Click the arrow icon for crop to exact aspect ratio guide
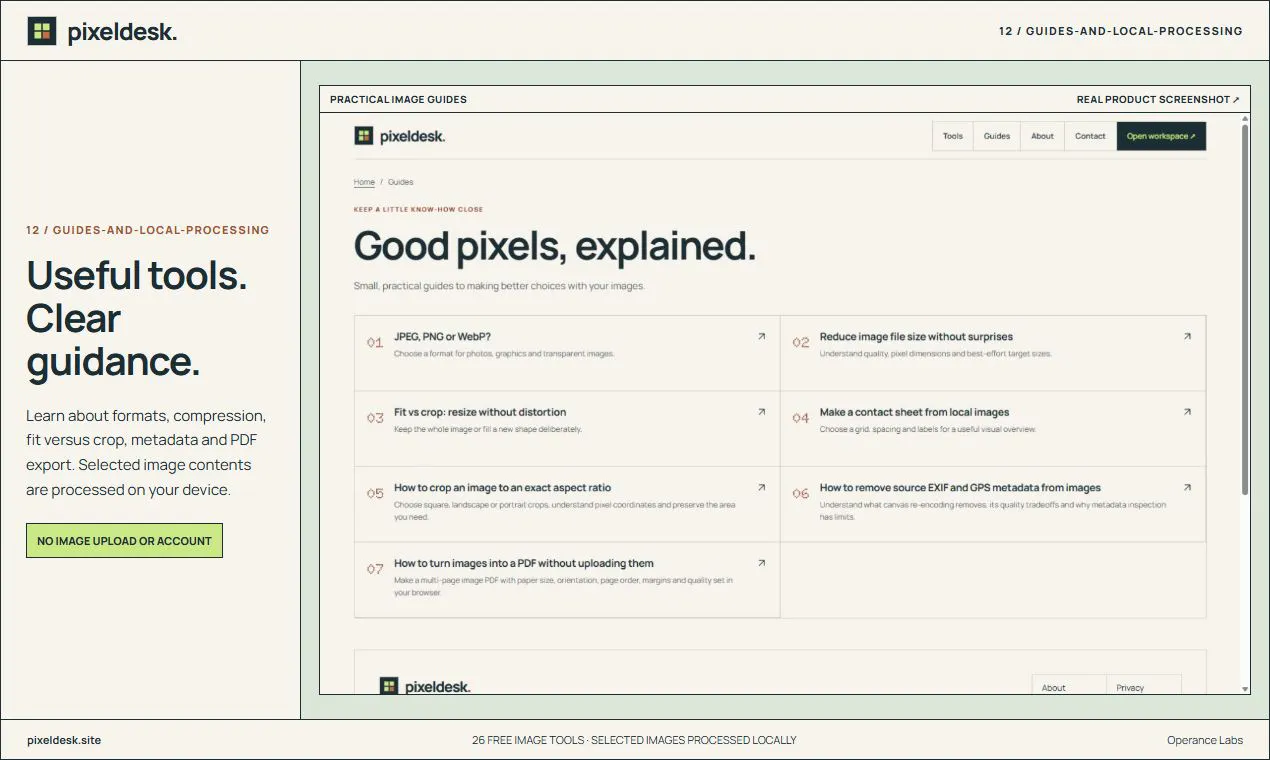The image size is (1270, 760). [x=761, y=487]
